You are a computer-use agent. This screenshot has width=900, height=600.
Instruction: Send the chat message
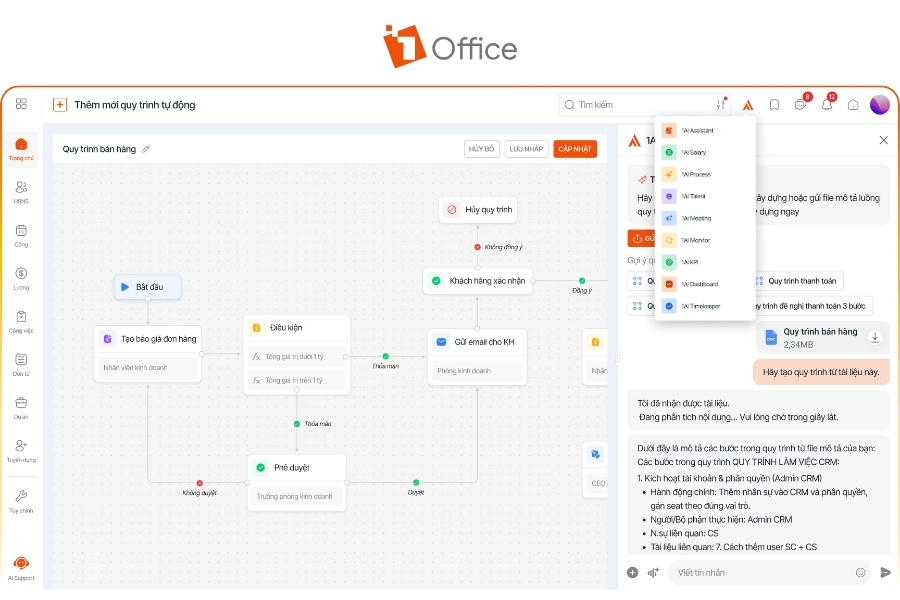pos(885,572)
